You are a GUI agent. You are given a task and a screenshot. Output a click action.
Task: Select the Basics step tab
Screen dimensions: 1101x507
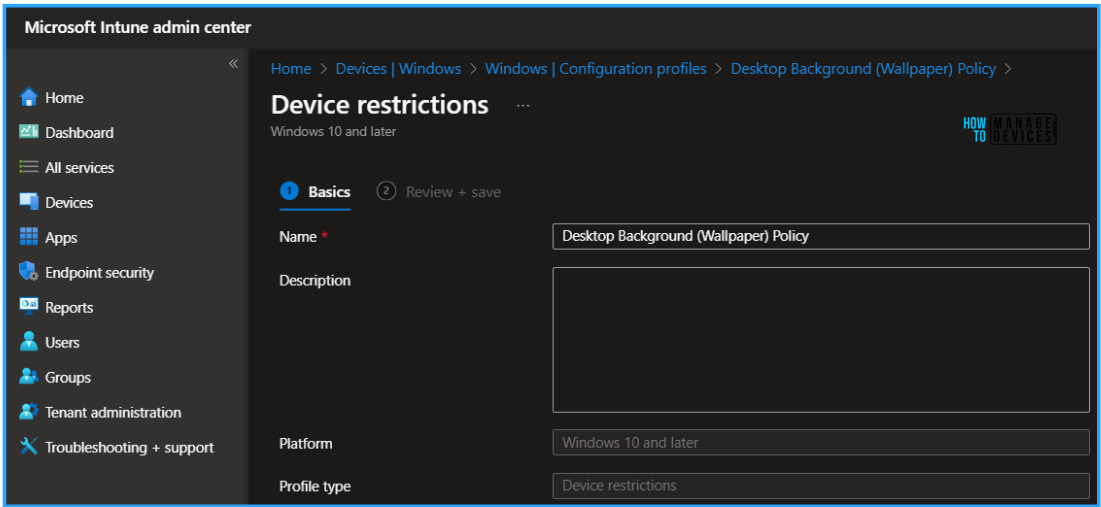(x=315, y=192)
